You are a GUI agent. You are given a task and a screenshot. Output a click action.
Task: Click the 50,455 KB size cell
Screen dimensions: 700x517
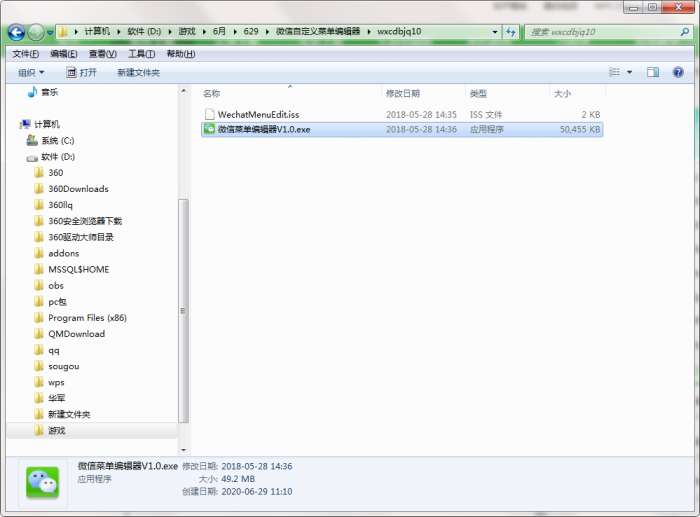[x=580, y=129]
